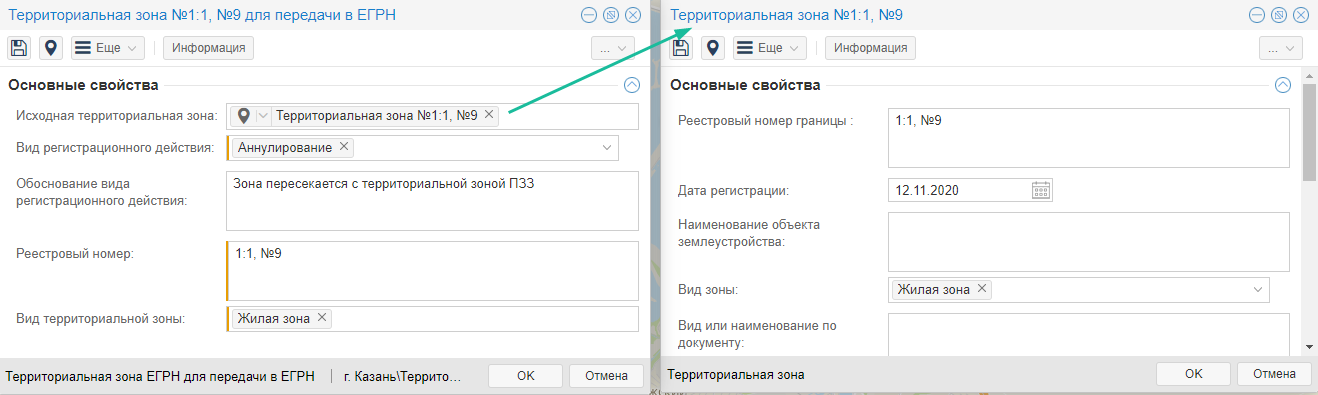Image resolution: width=1318 pixels, height=395 pixels.
Task: Click Отмена in the left window
Action: 606,376
